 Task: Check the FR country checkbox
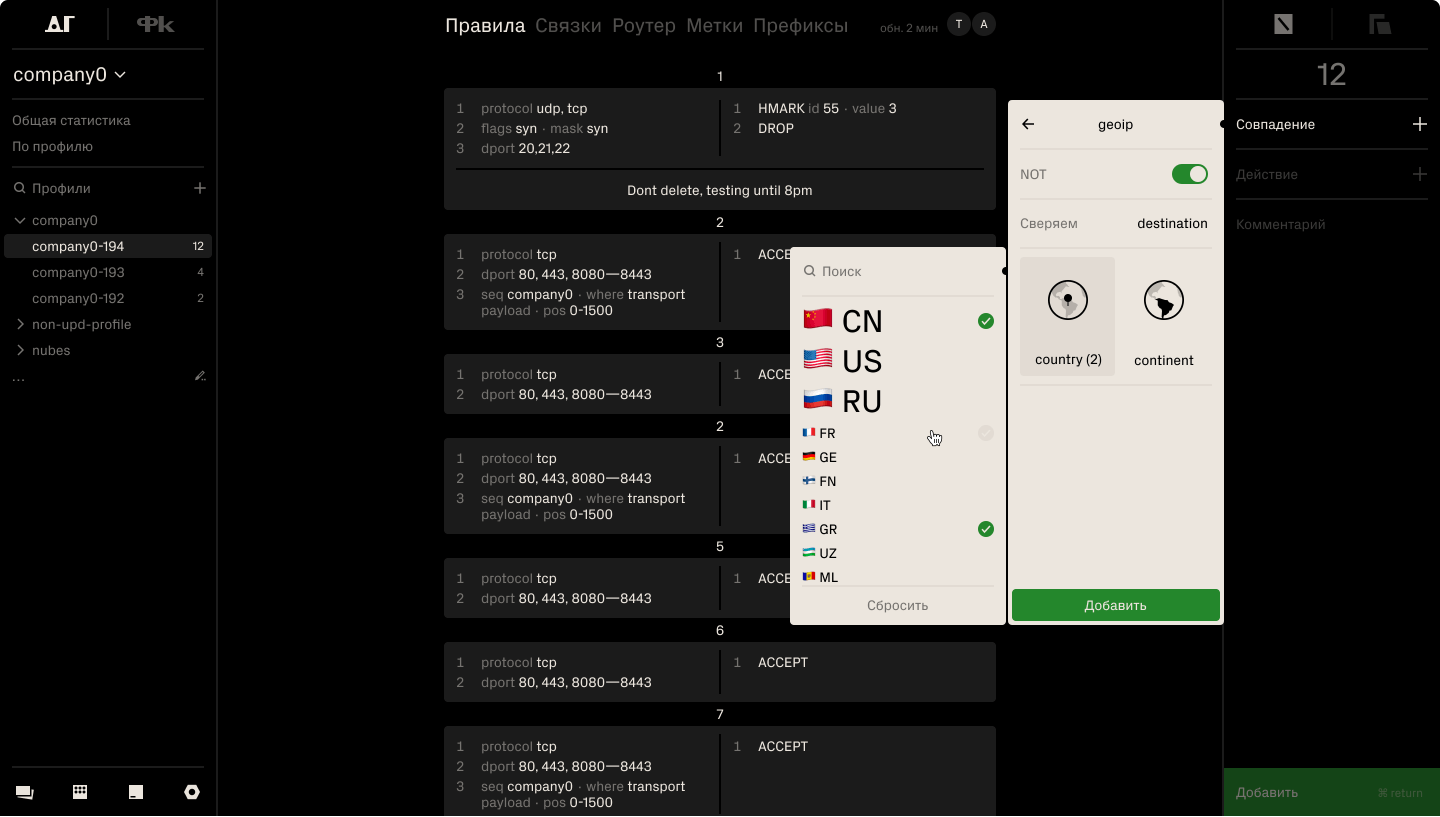tap(985, 433)
